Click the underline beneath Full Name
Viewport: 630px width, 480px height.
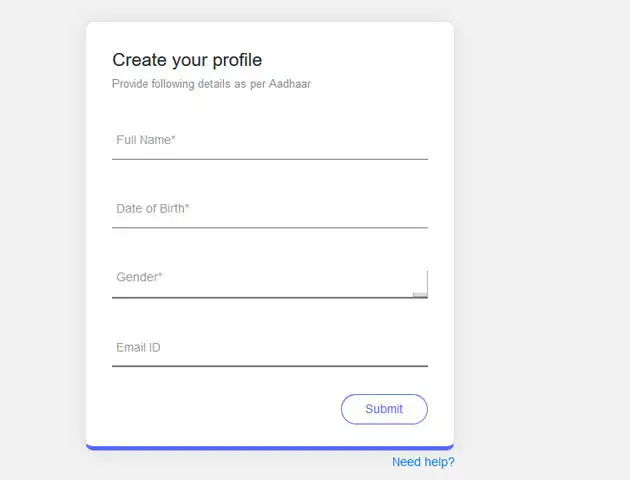point(270,159)
